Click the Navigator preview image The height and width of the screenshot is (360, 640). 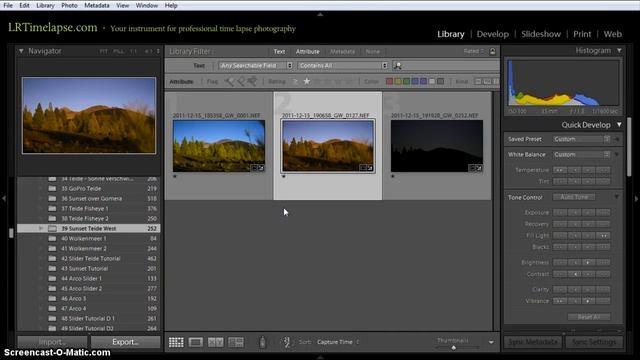pos(89,116)
